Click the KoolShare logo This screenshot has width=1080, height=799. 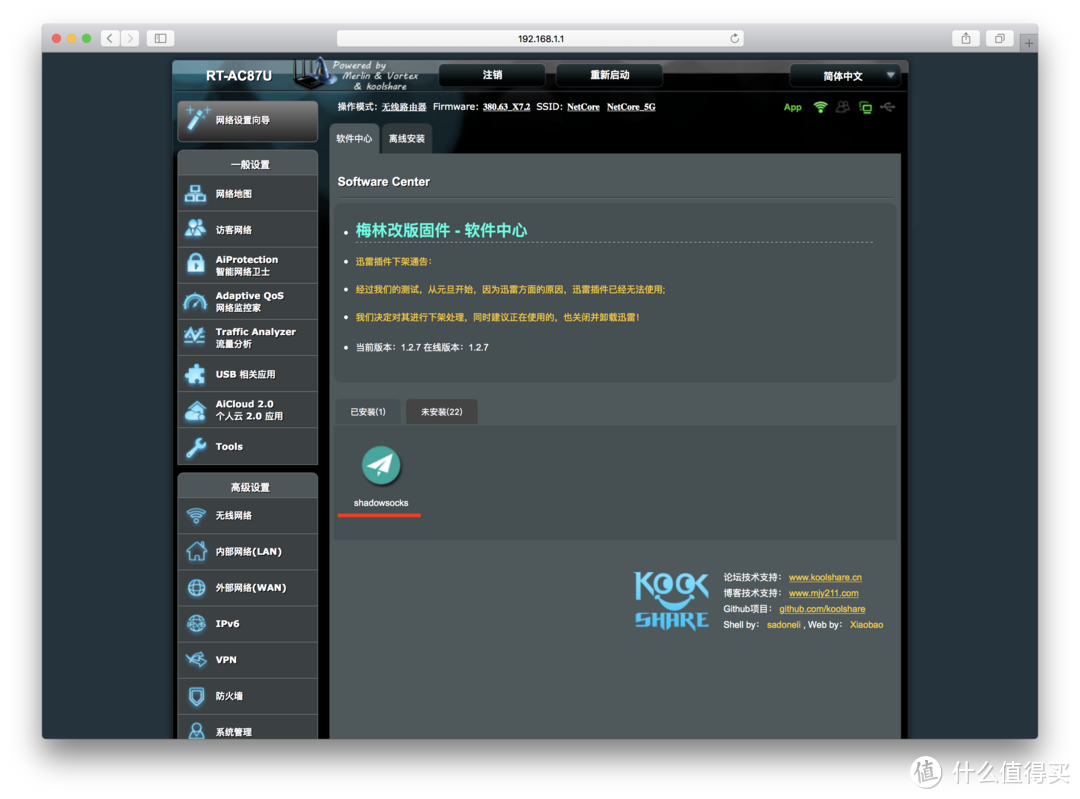pyautogui.click(x=671, y=600)
